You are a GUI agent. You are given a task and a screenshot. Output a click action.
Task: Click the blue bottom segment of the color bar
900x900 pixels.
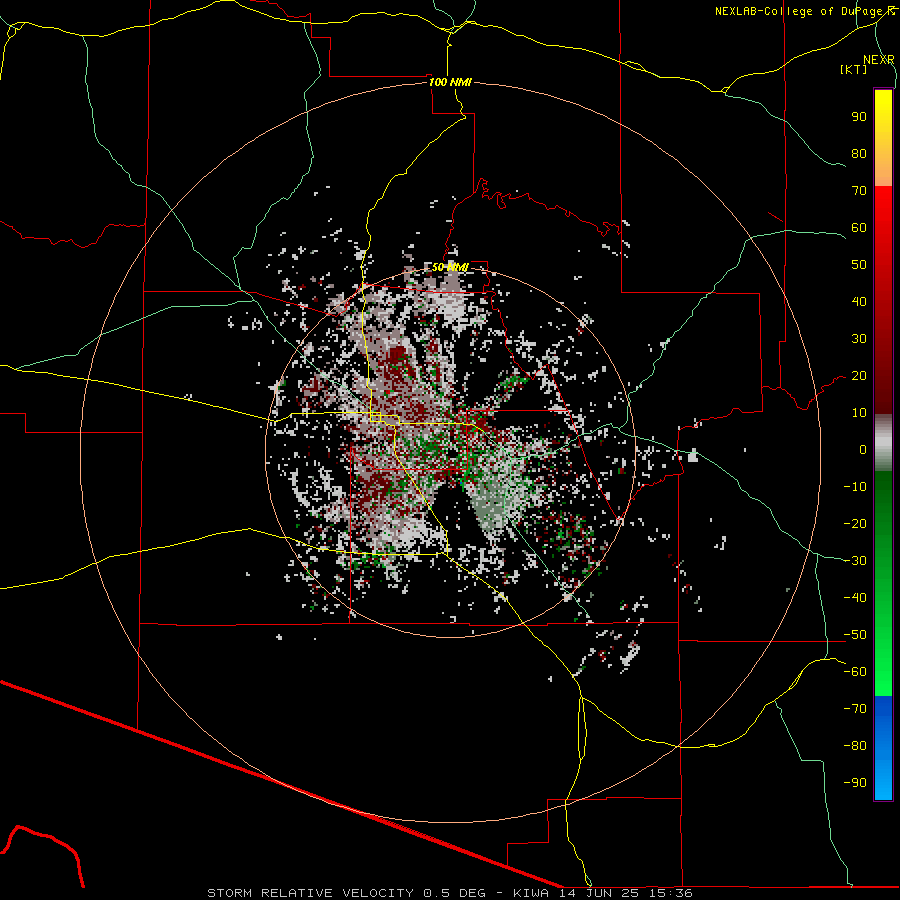[883, 748]
